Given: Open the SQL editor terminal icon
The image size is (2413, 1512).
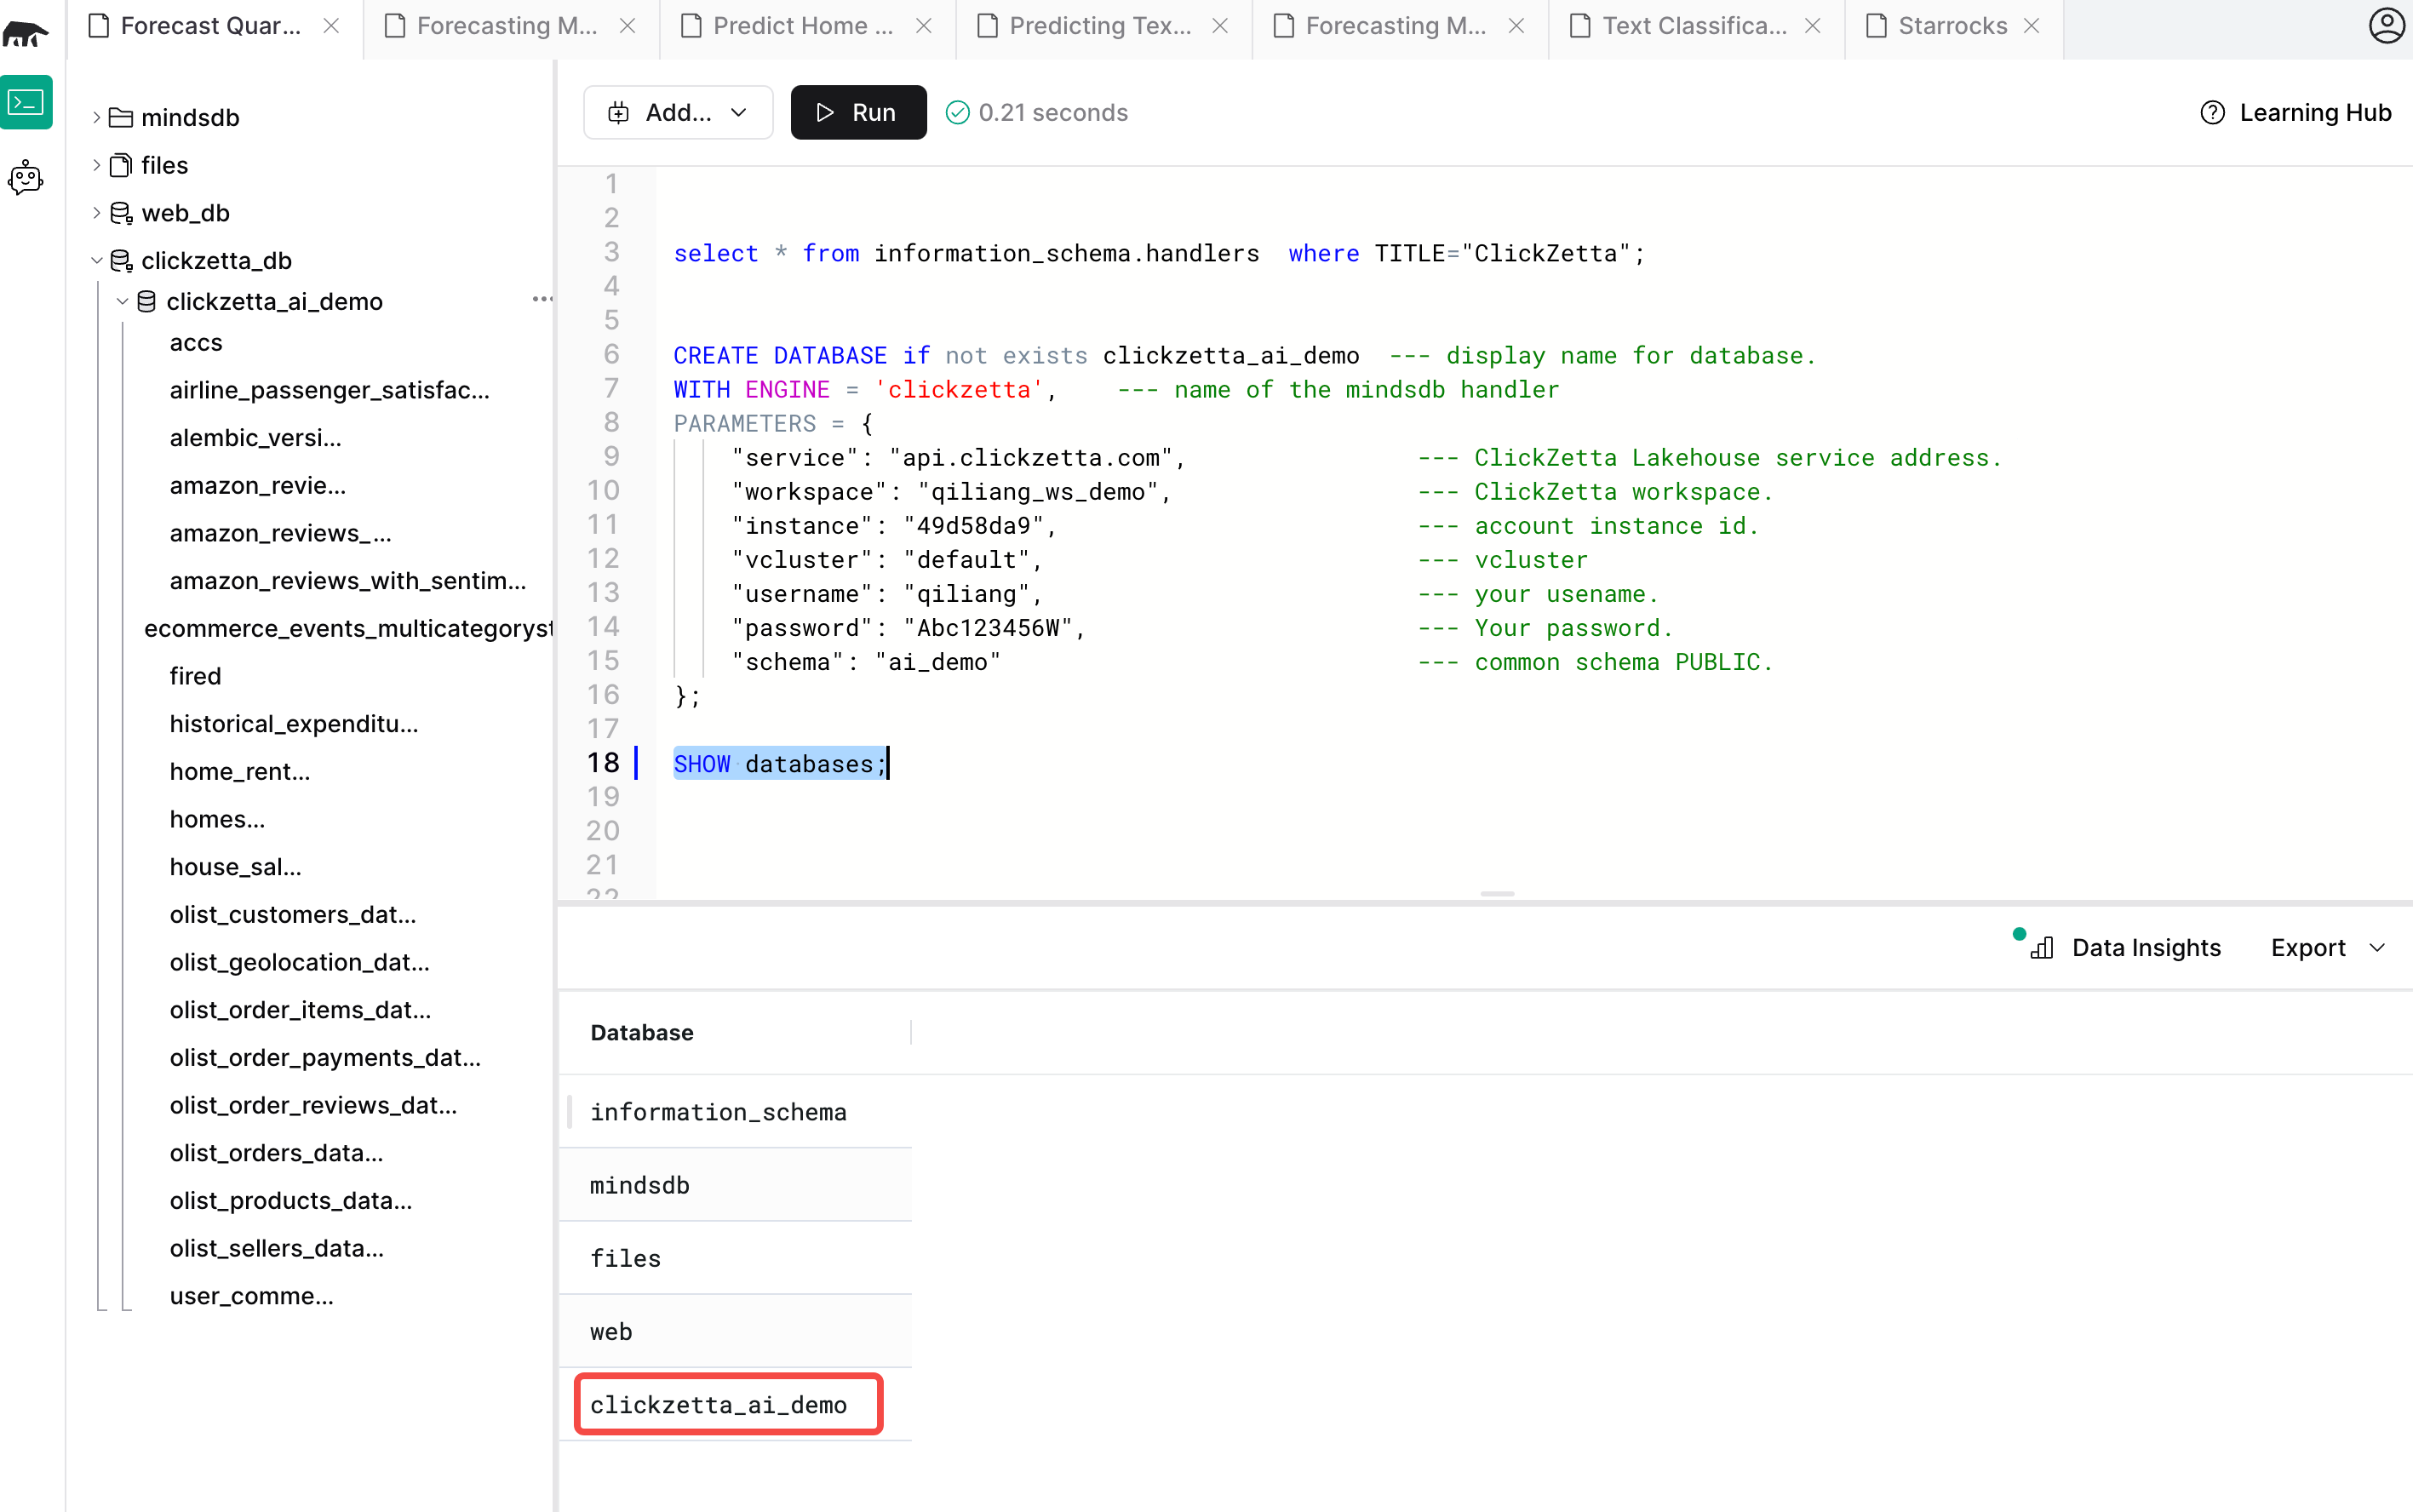Looking at the screenshot, I should 26,103.
